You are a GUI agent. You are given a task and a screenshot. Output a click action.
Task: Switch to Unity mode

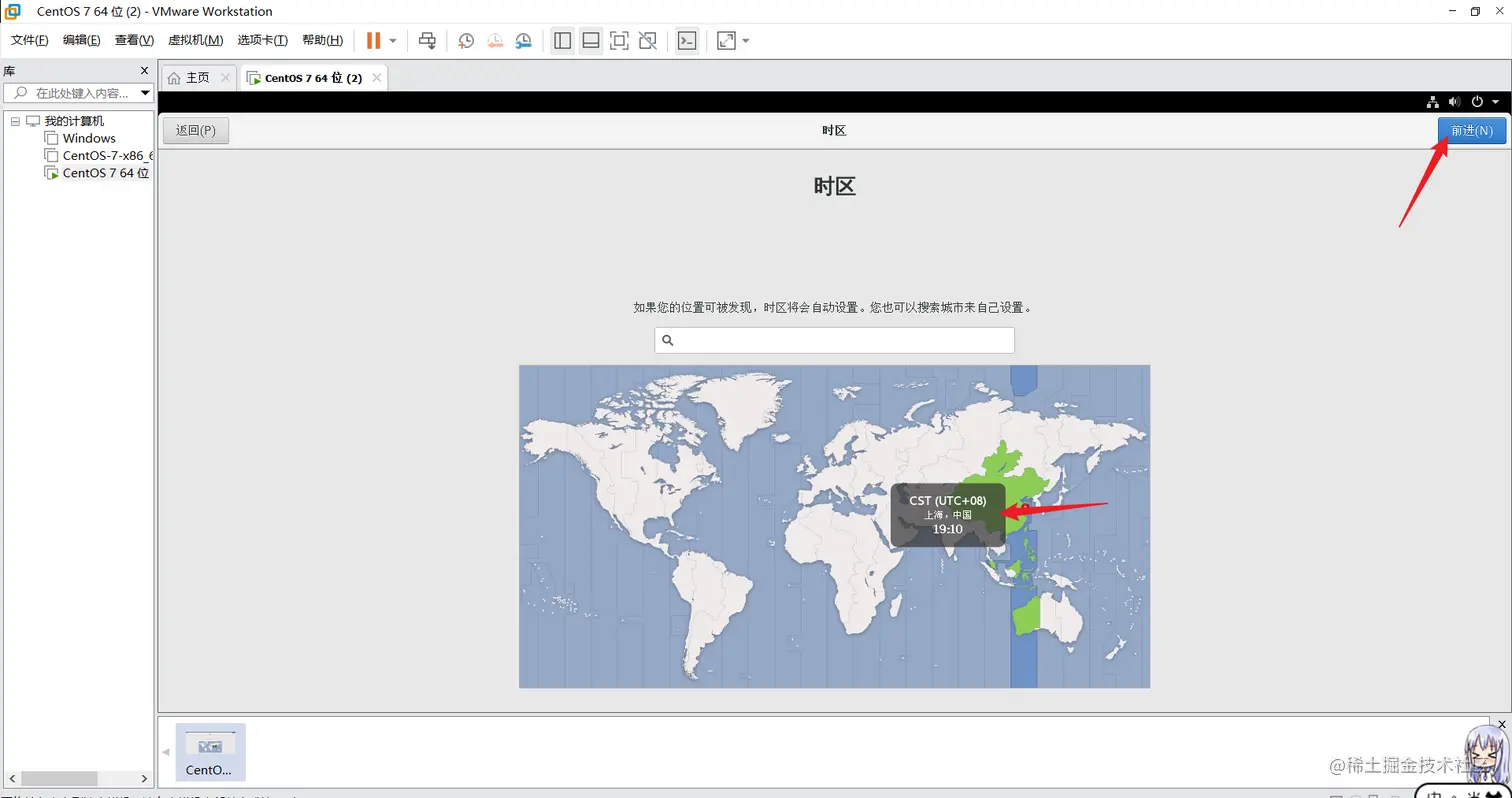tap(648, 41)
